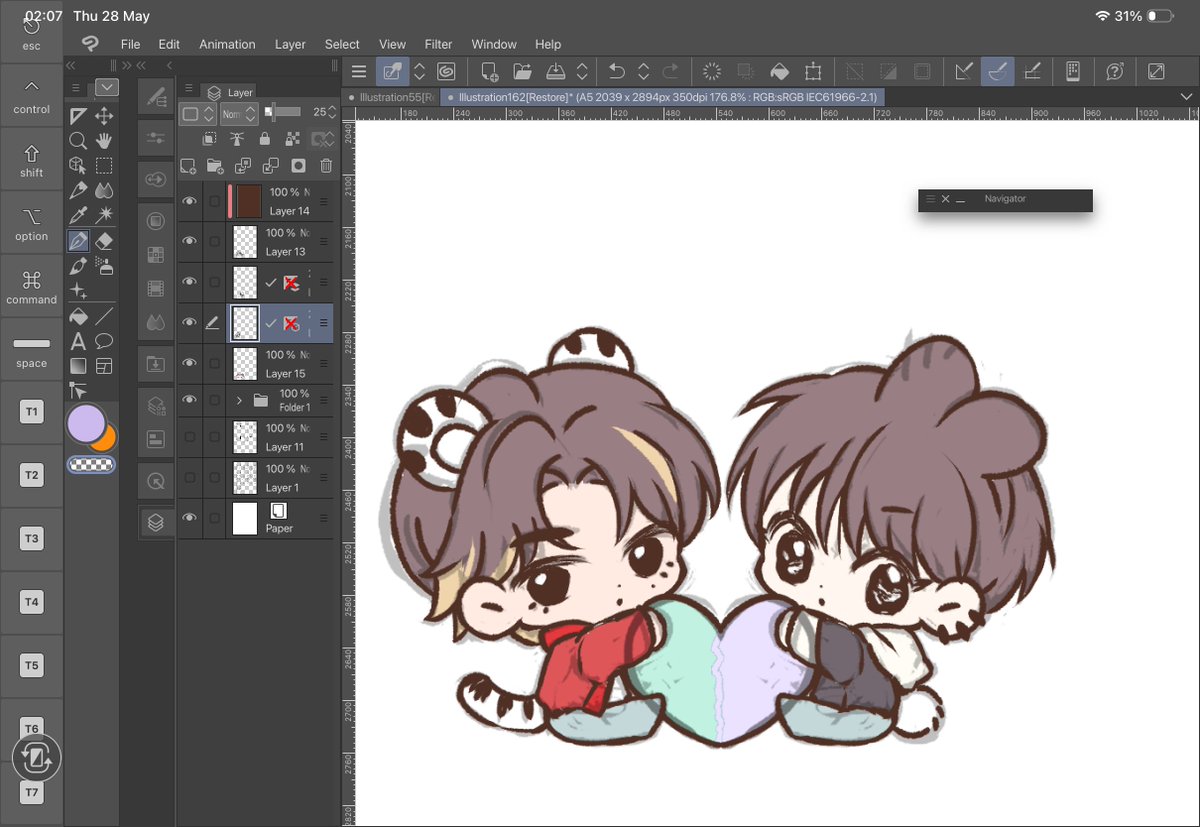
Task: Expand undo redo stepper in command bar
Action: pyautogui.click(x=644, y=71)
